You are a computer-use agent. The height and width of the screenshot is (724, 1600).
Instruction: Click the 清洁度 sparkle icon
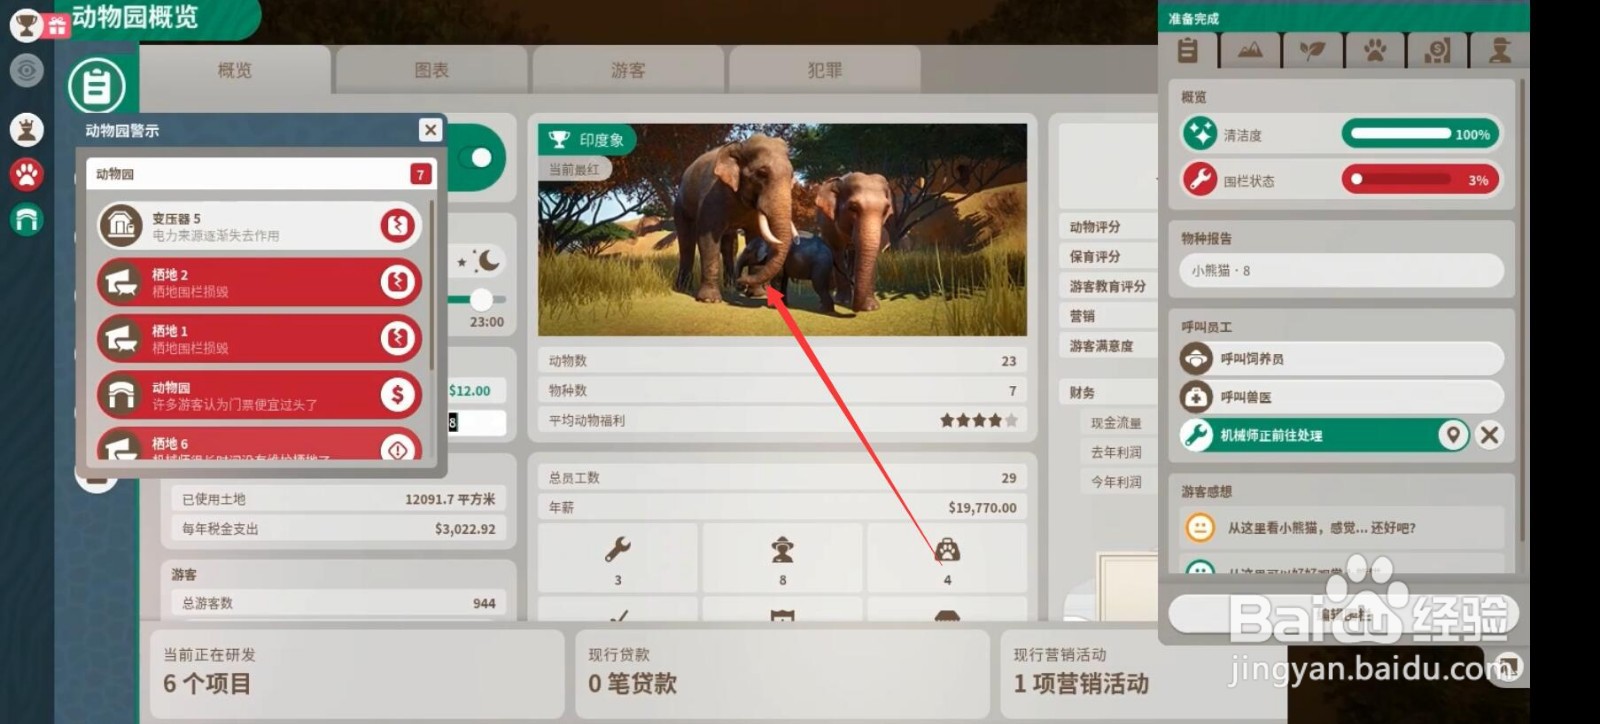click(x=1200, y=133)
